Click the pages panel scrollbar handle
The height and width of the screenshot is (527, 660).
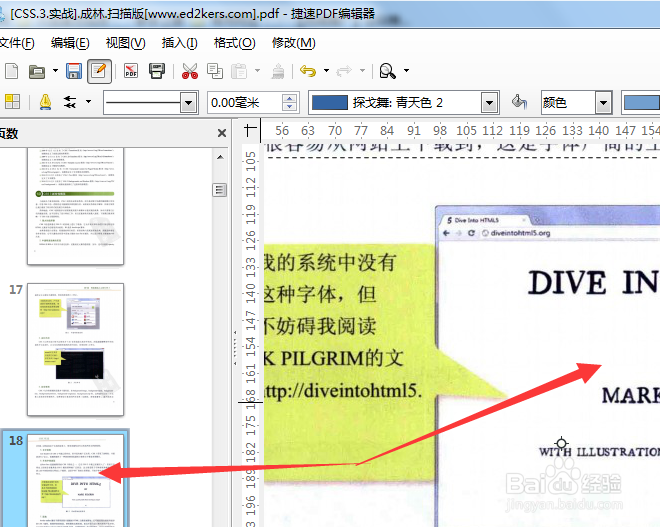click(x=219, y=190)
